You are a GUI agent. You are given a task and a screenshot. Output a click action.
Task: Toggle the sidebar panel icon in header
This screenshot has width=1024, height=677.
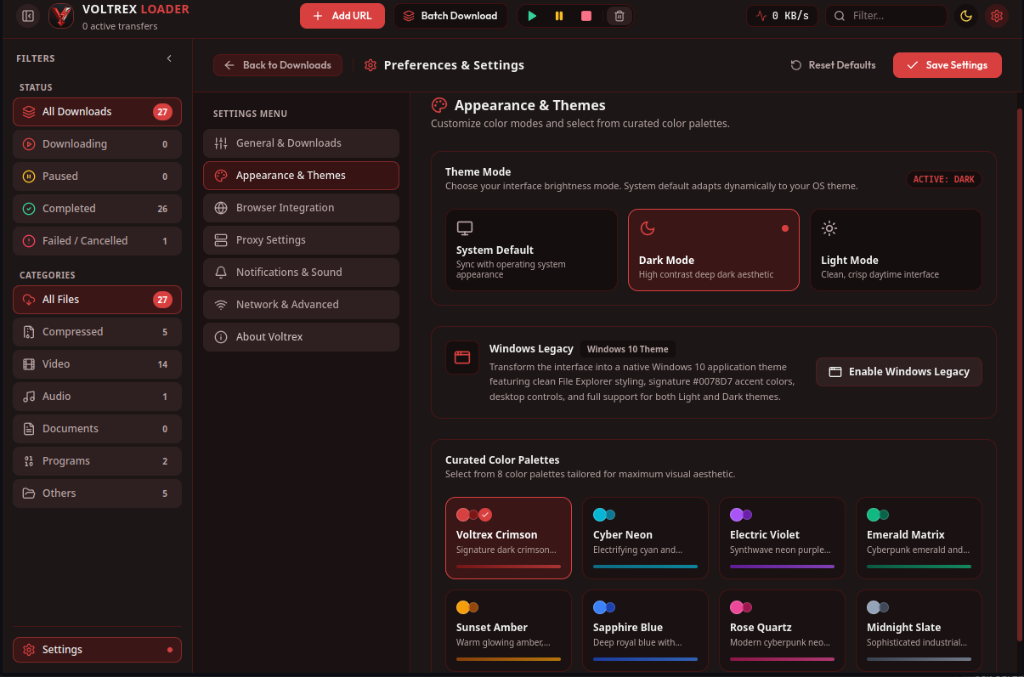click(28, 16)
